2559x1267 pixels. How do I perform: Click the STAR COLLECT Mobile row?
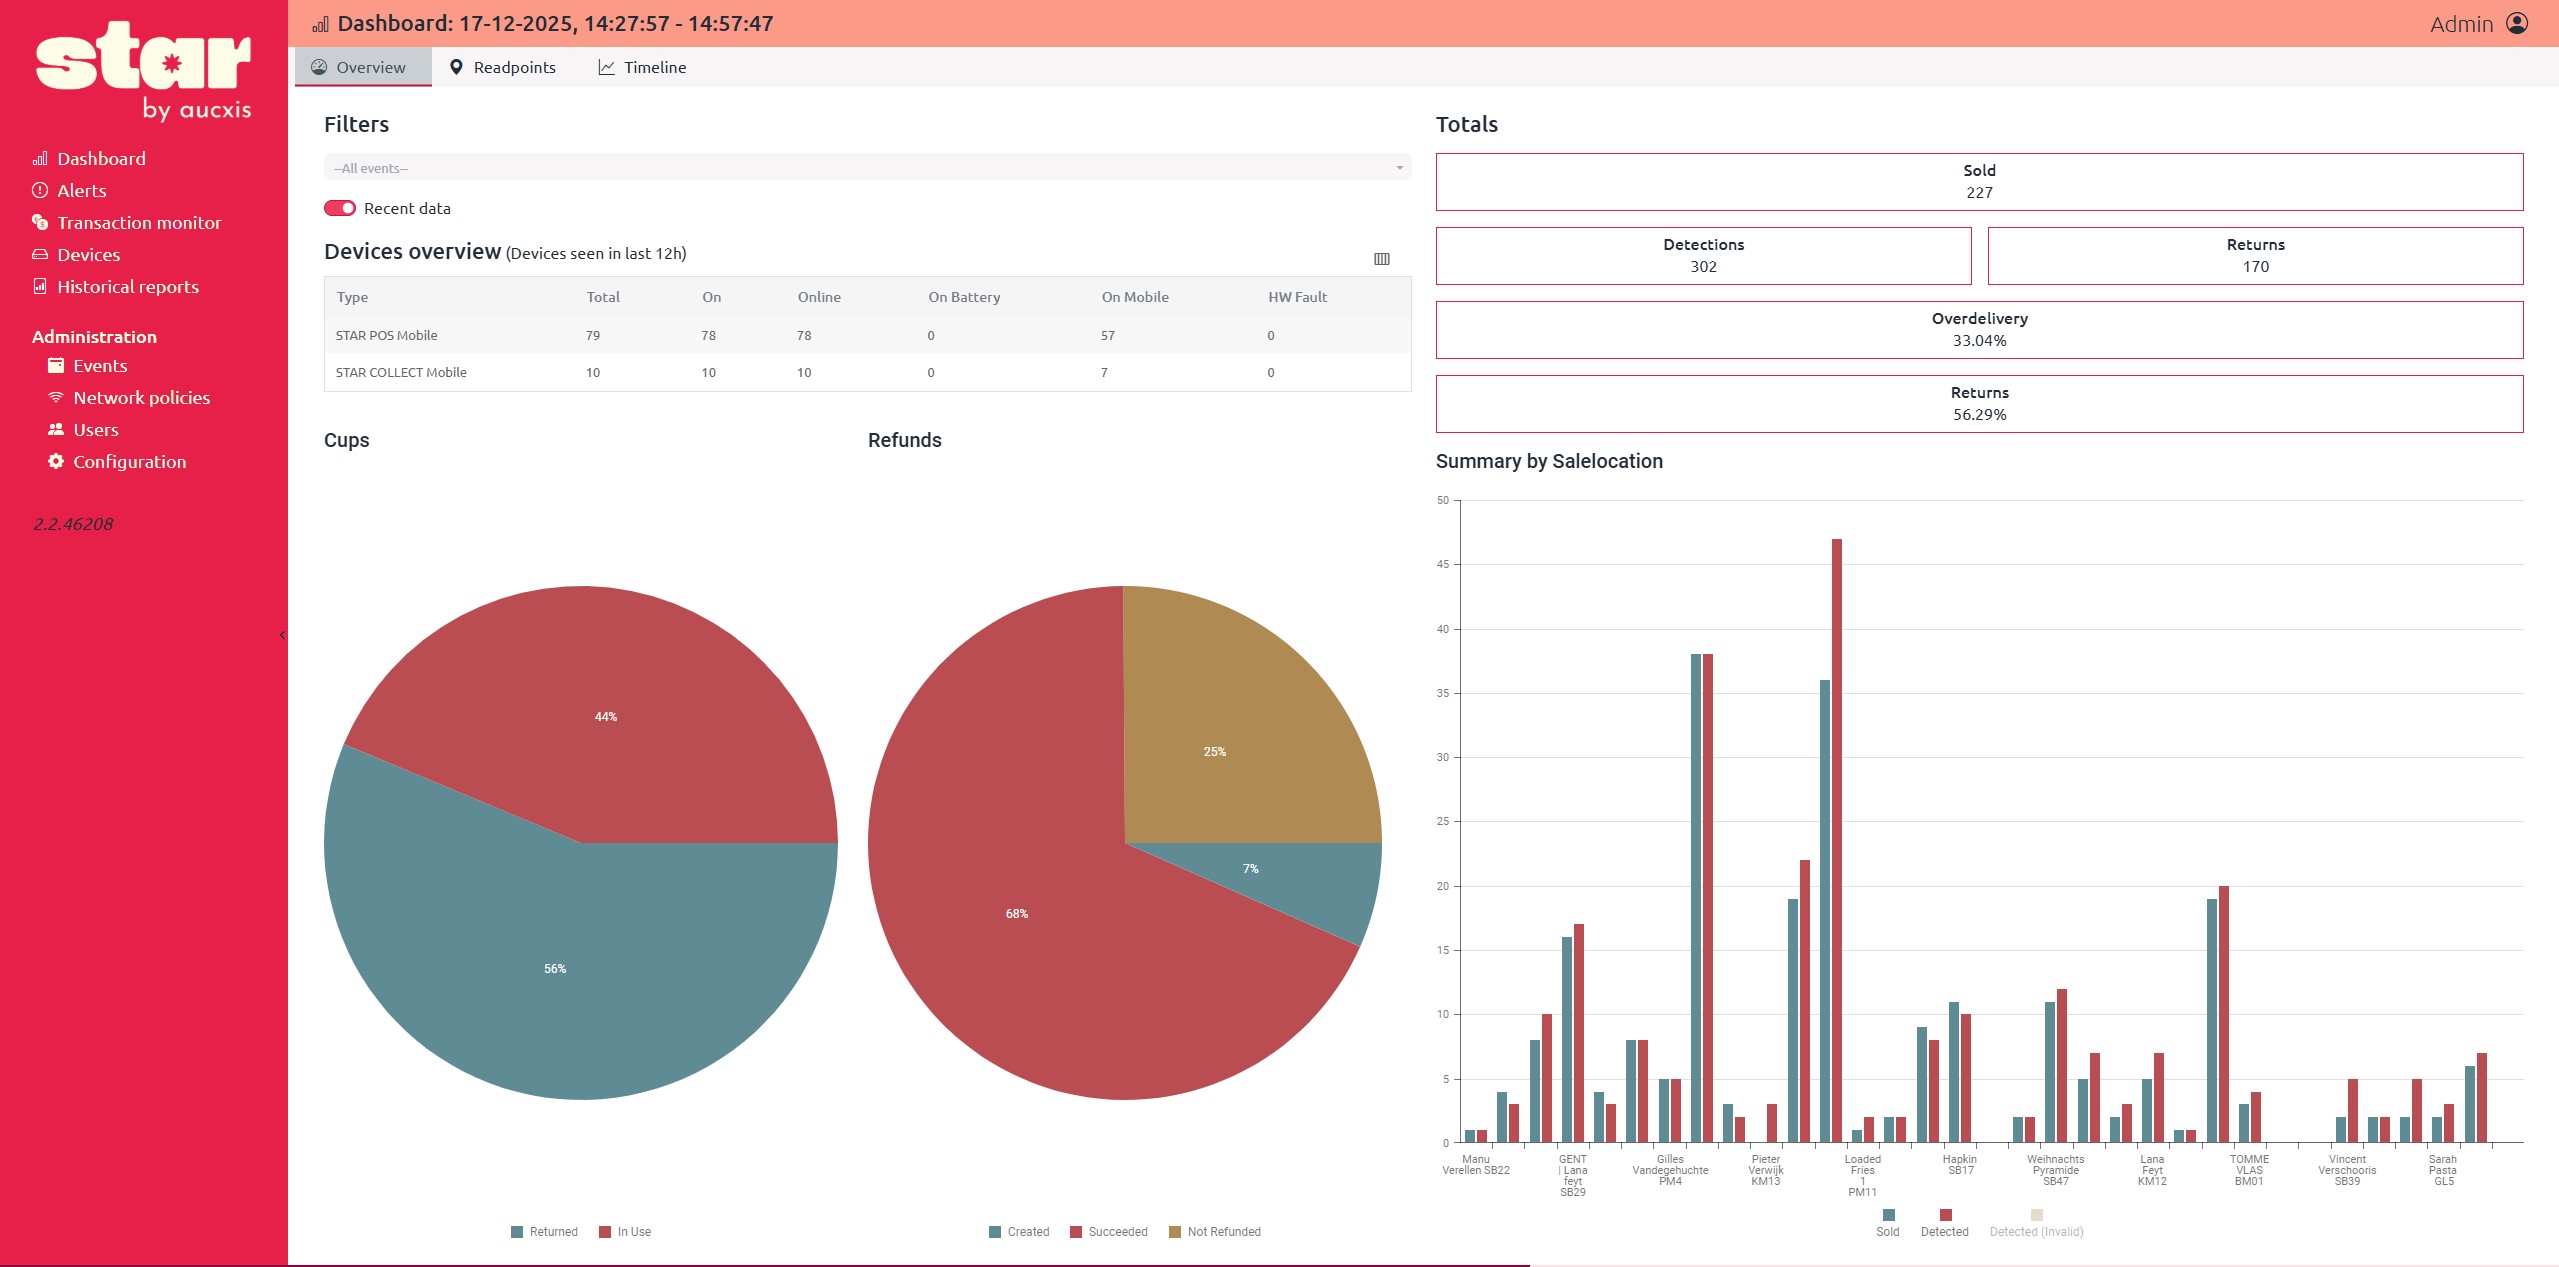click(x=867, y=372)
